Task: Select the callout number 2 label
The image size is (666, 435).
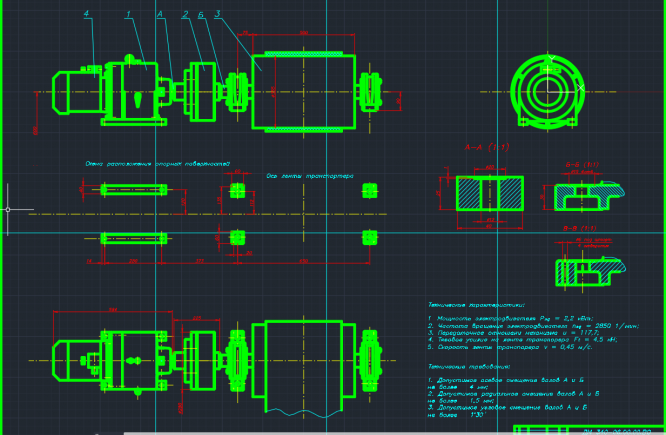Action: tap(185, 14)
